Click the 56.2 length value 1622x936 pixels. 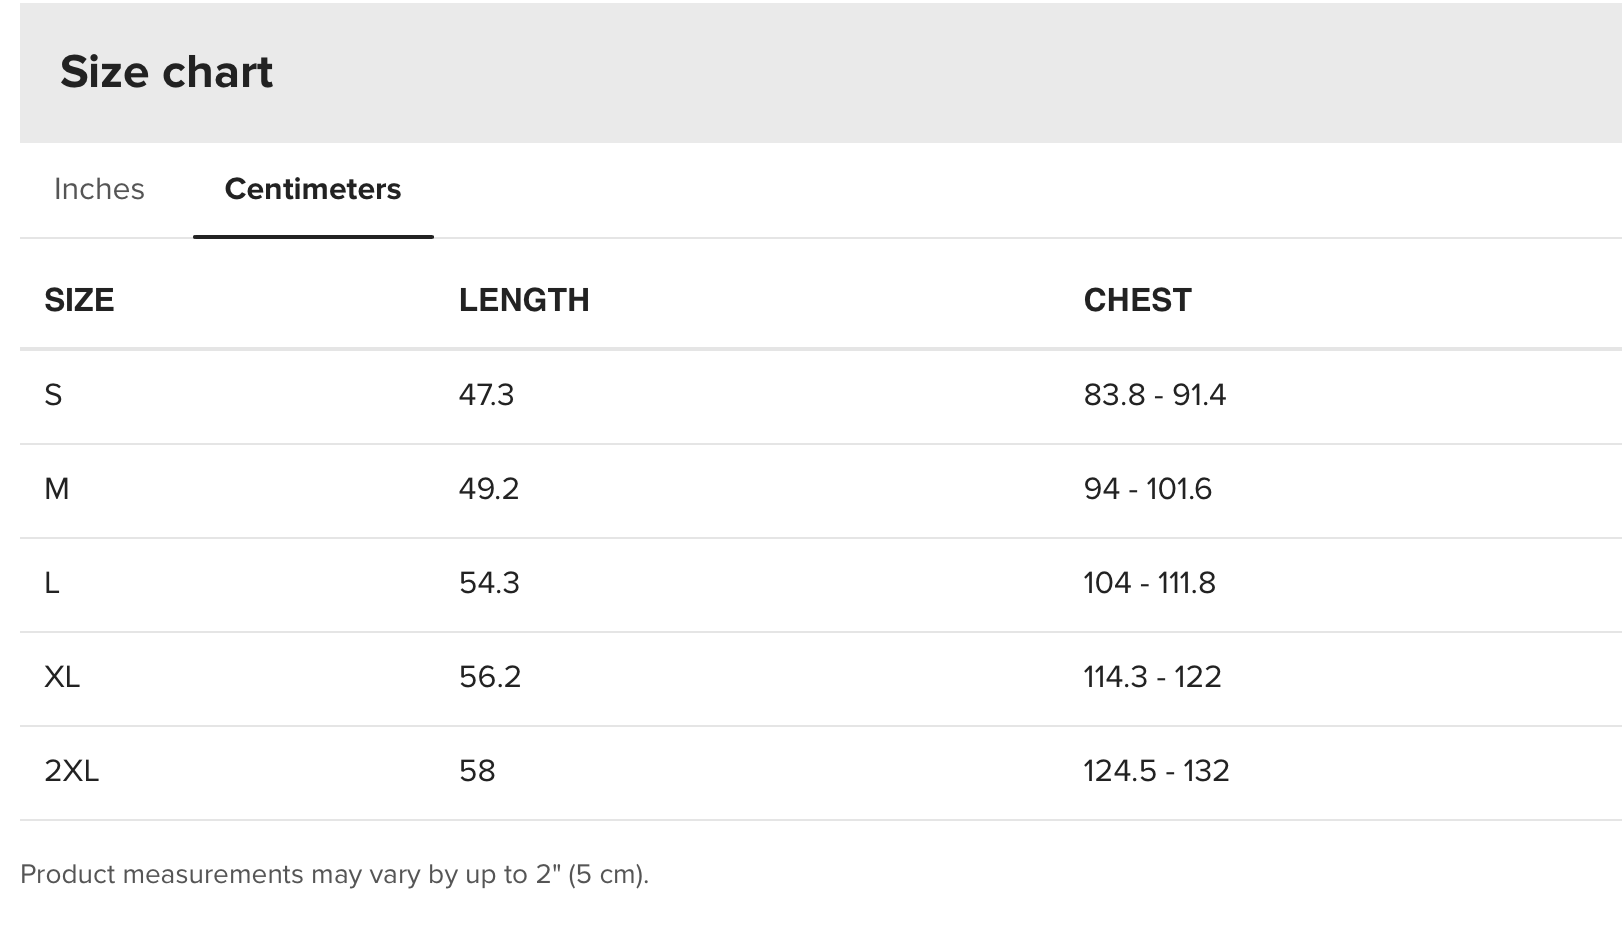pyautogui.click(x=490, y=677)
